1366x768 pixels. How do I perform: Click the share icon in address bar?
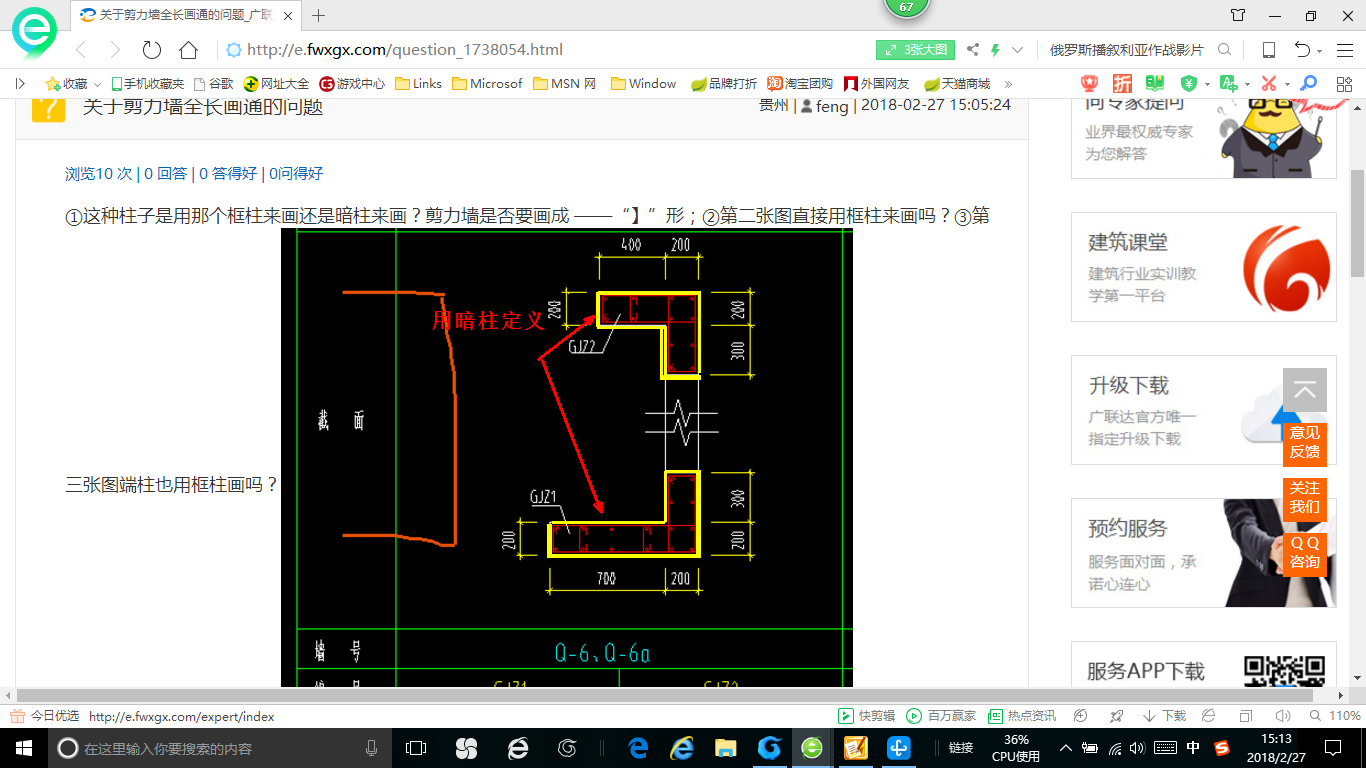point(973,50)
